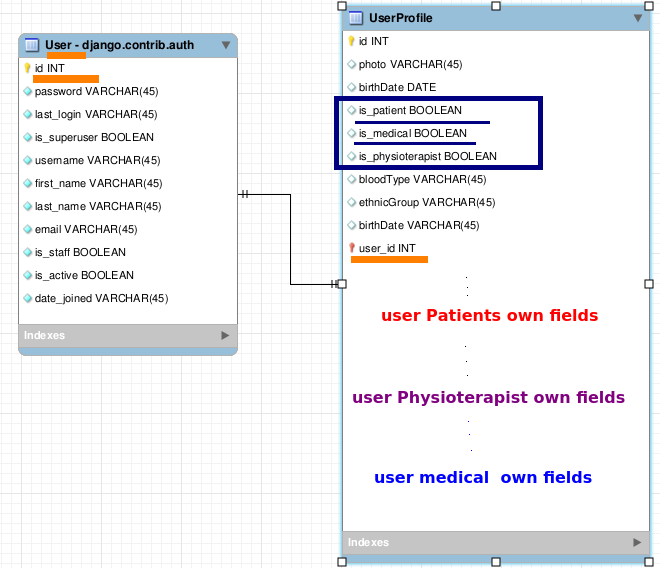Select 'is_patient BOOLEAN' column
660x568 pixels.
(x=410, y=110)
